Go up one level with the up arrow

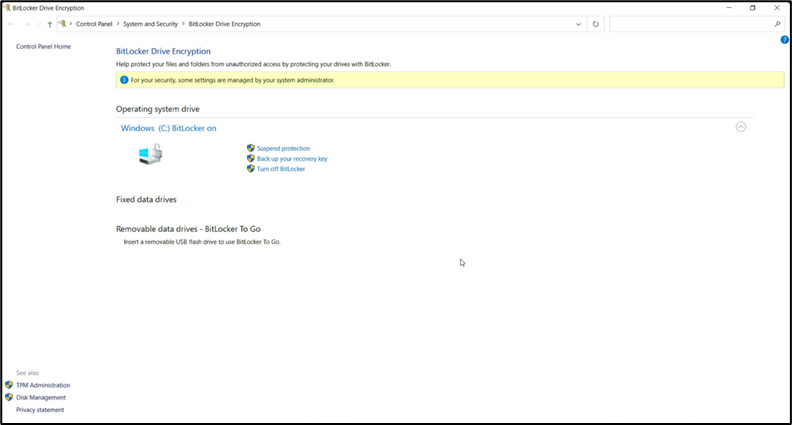pos(50,24)
